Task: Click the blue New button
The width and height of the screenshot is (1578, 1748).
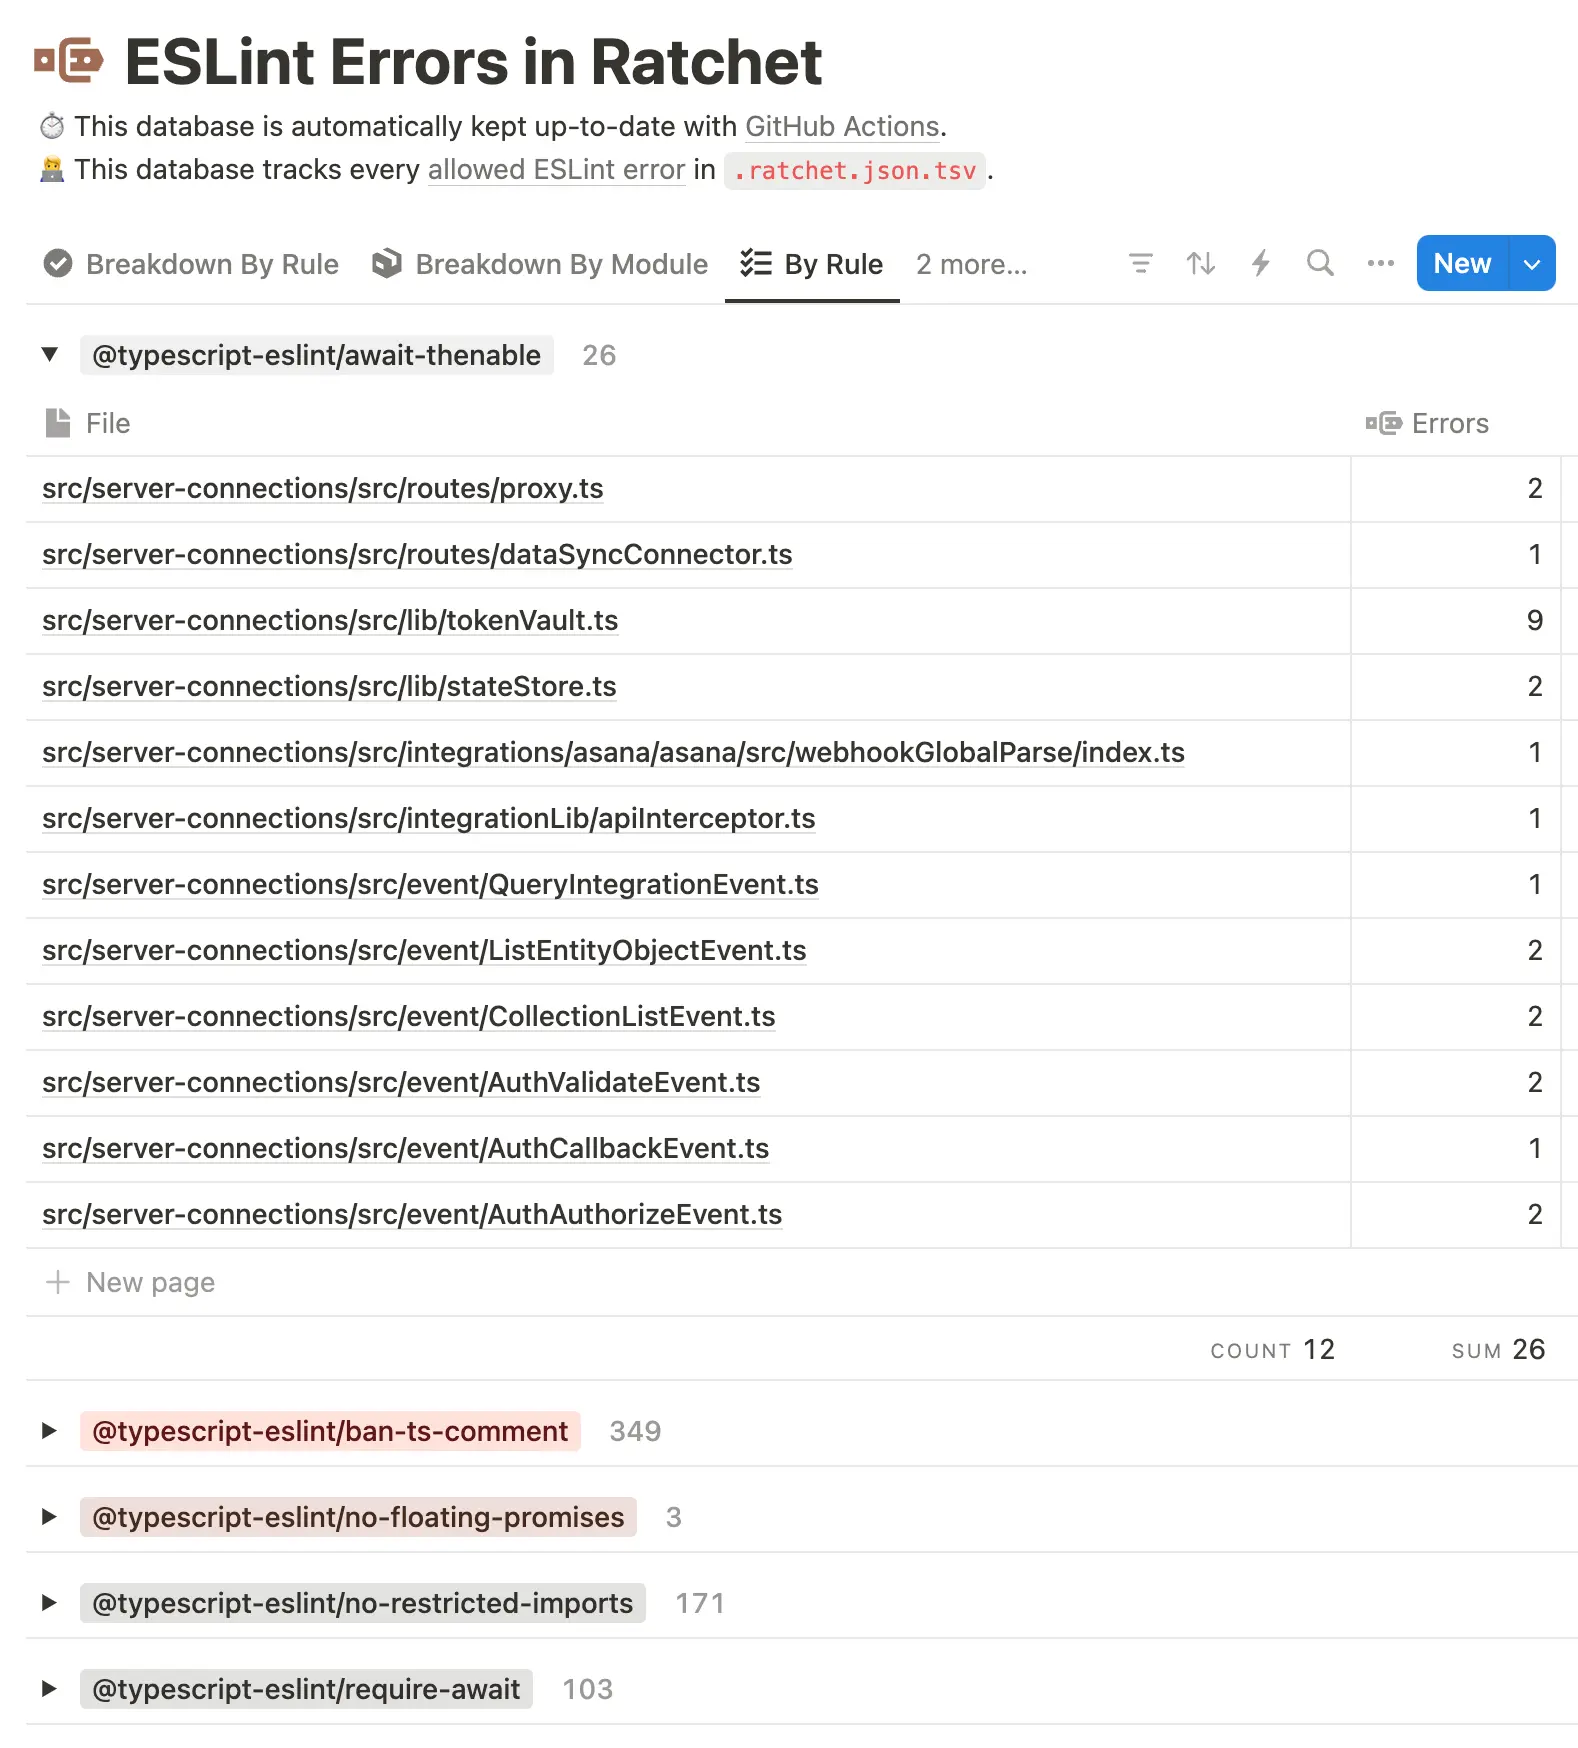Action: [1461, 264]
